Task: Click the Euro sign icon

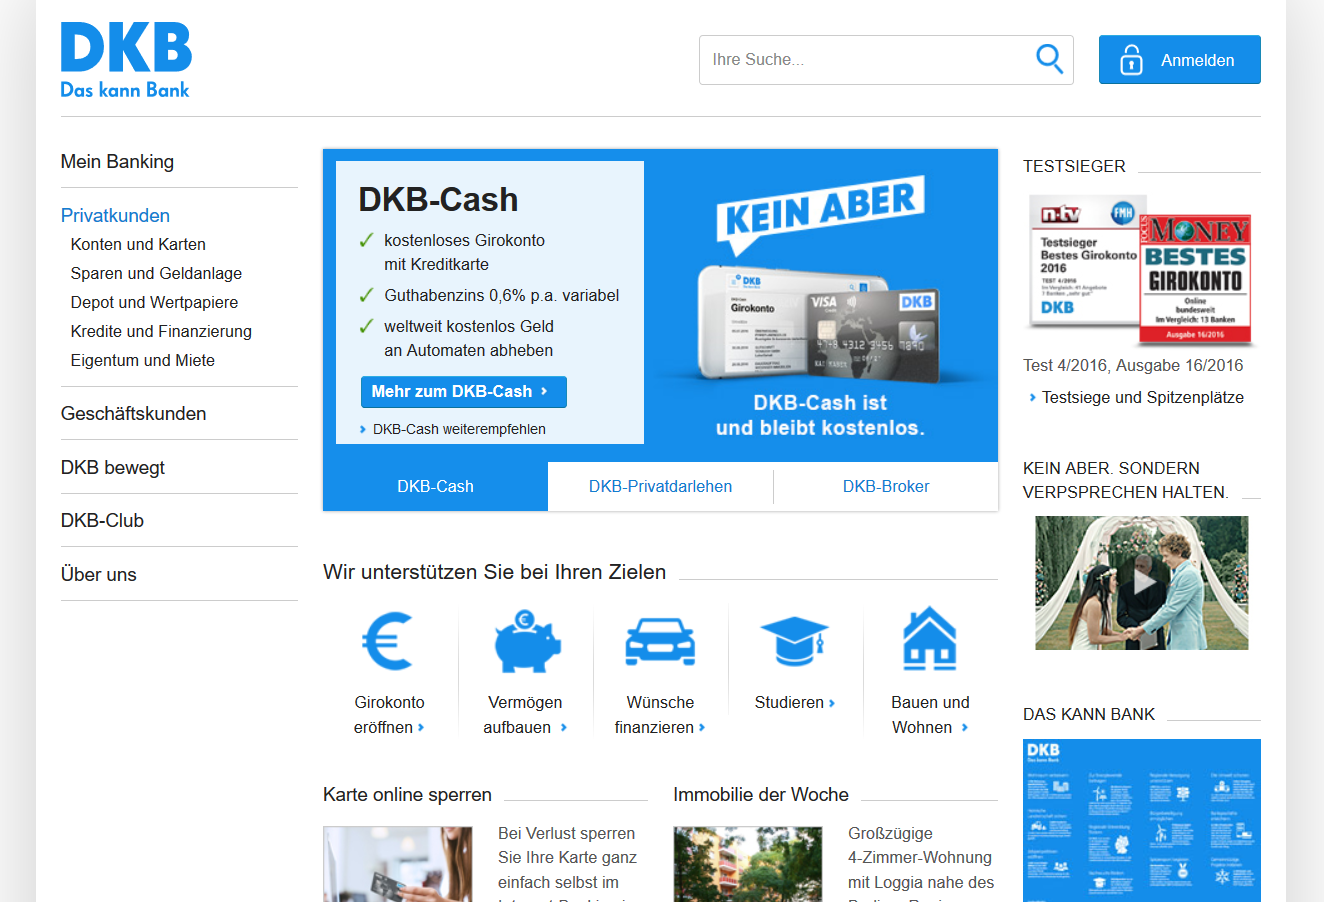Action: pos(388,640)
